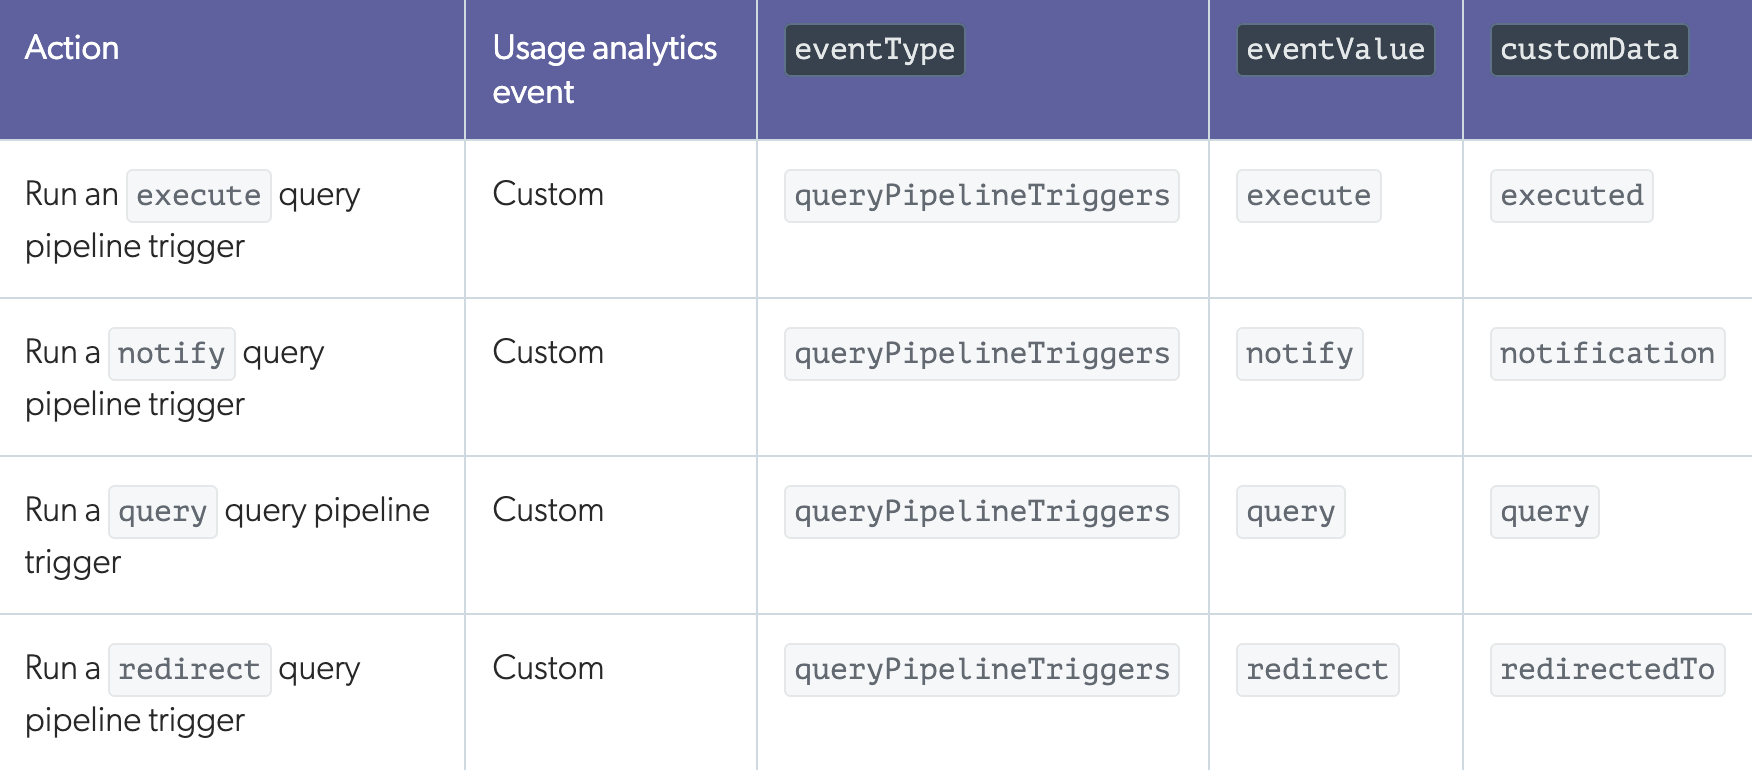Screen dimensions: 1752x770
Task: Click the customData code label in header
Action: tap(1589, 50)
